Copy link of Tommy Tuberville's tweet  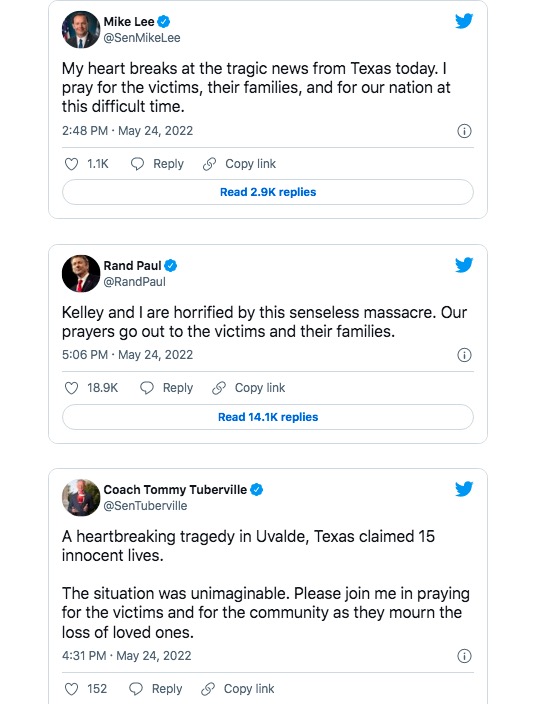pyautogui.click(x=237, y=689)
